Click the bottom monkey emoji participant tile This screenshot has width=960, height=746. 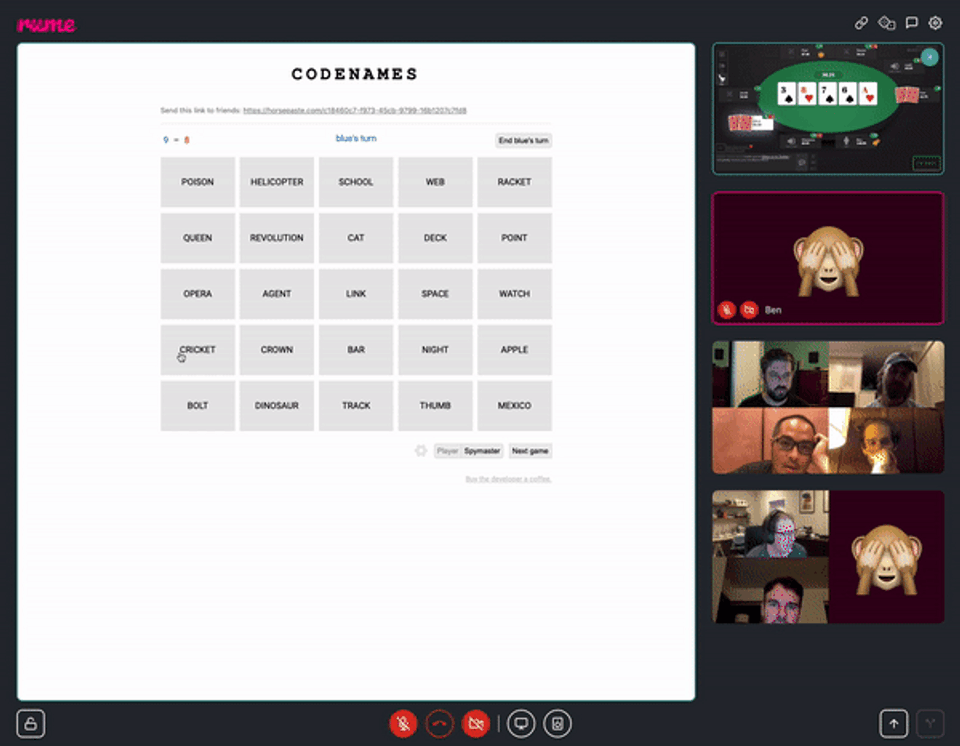[x=887, y=557]
